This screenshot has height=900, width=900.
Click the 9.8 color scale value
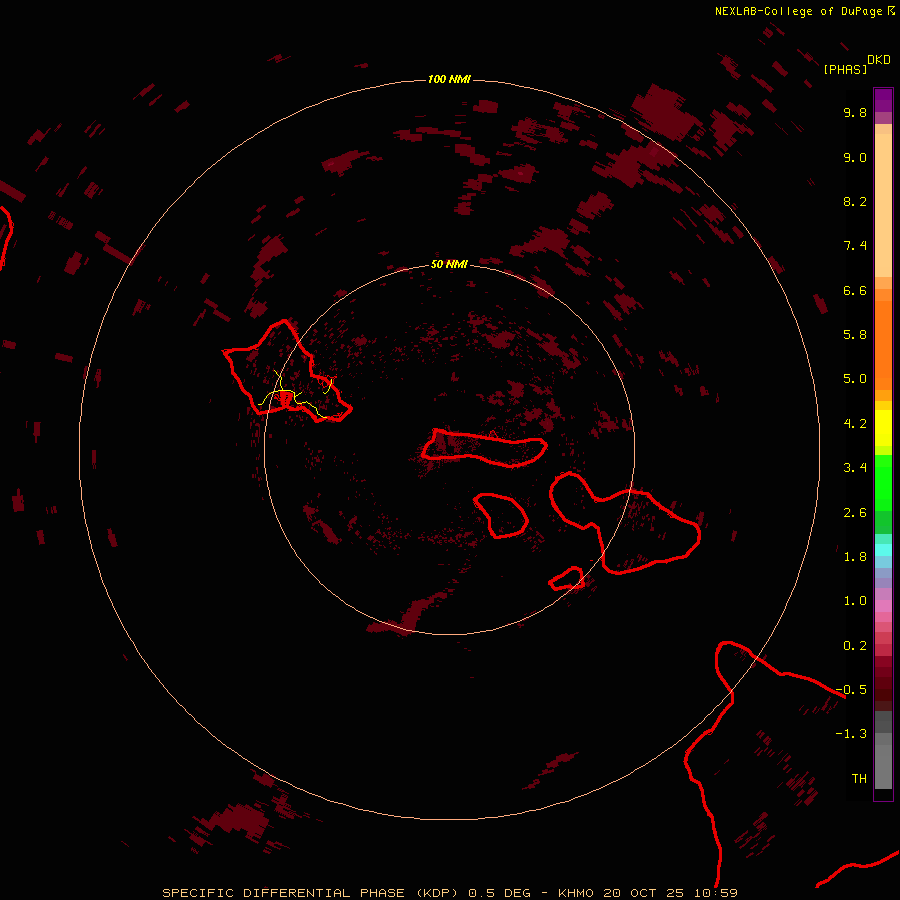855,112
